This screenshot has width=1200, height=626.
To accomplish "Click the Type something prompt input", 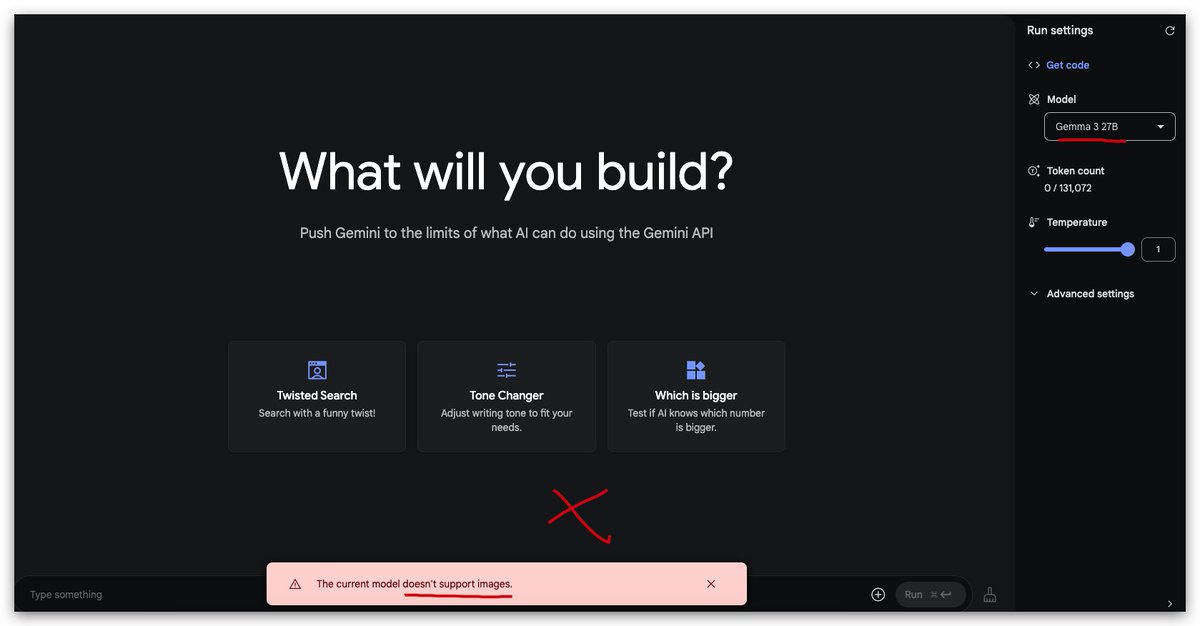I will pyautogui.click(x=440, y=594).
